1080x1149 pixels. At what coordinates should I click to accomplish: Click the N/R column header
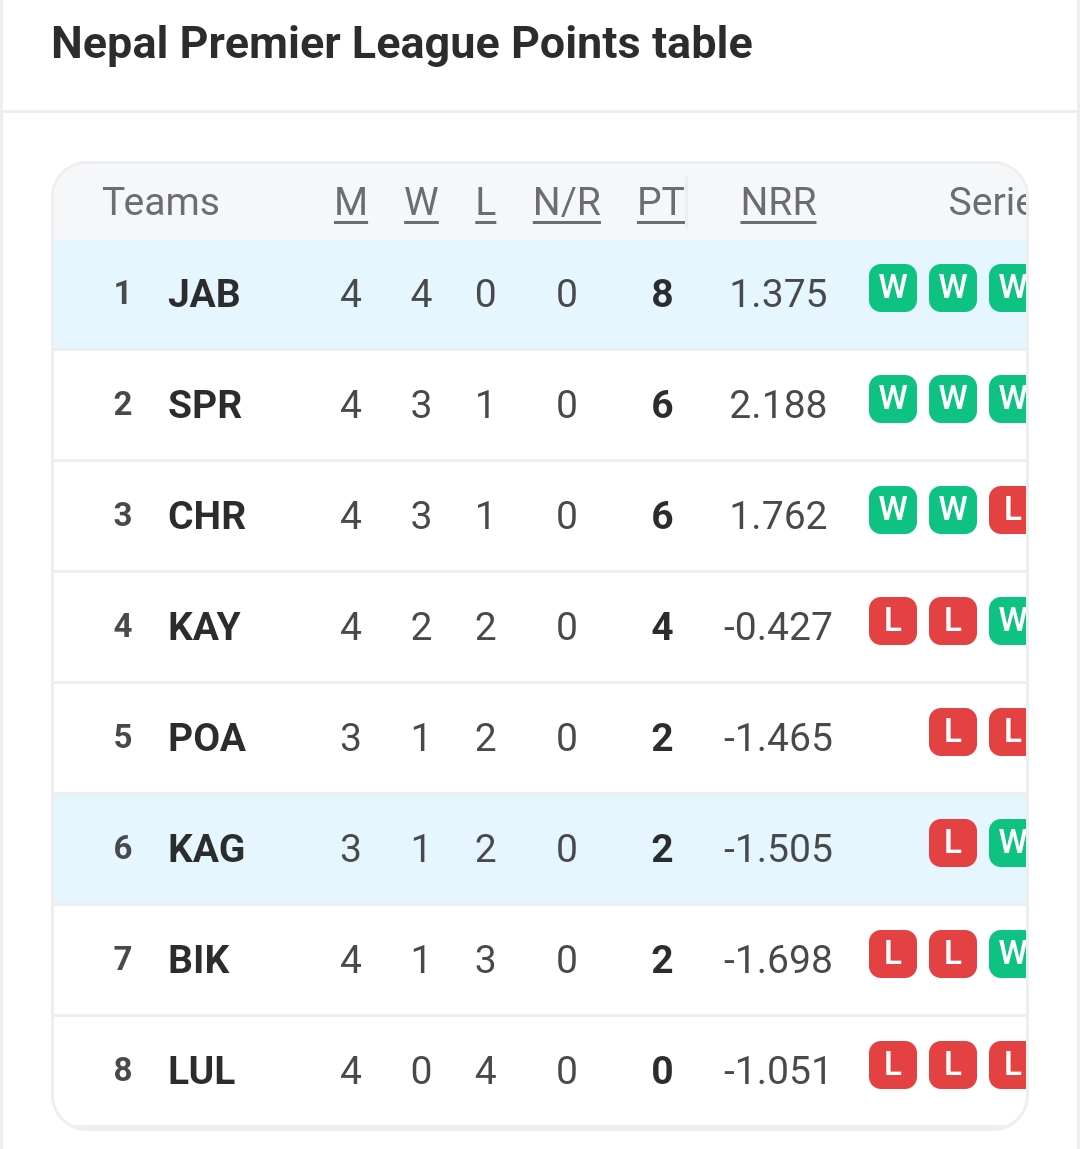[x=567, y=202]
